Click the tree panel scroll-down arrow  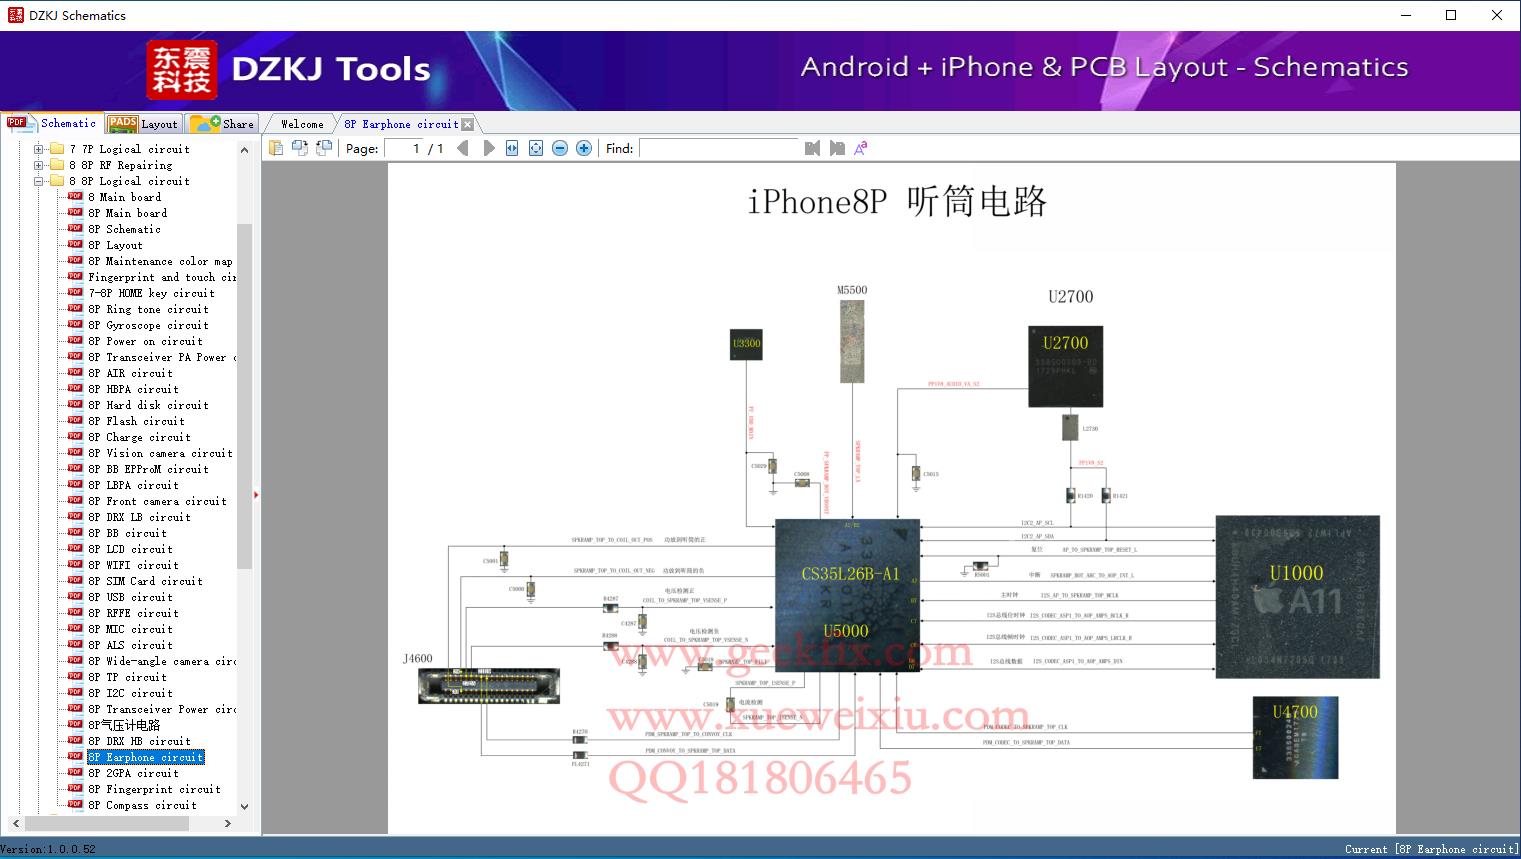pyautogui.click(x=244, y=806)
